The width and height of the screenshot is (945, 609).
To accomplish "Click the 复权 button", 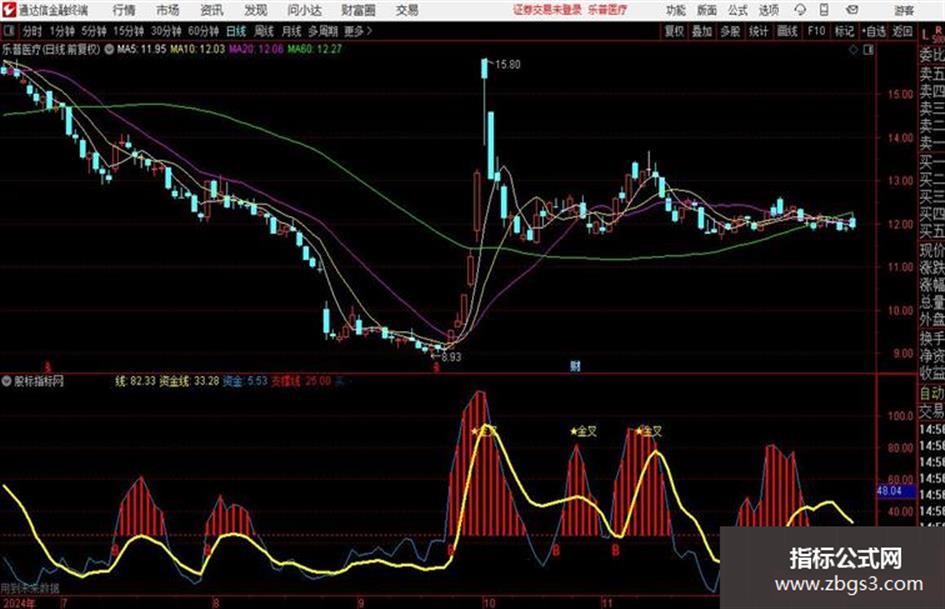I will [674, 31].
